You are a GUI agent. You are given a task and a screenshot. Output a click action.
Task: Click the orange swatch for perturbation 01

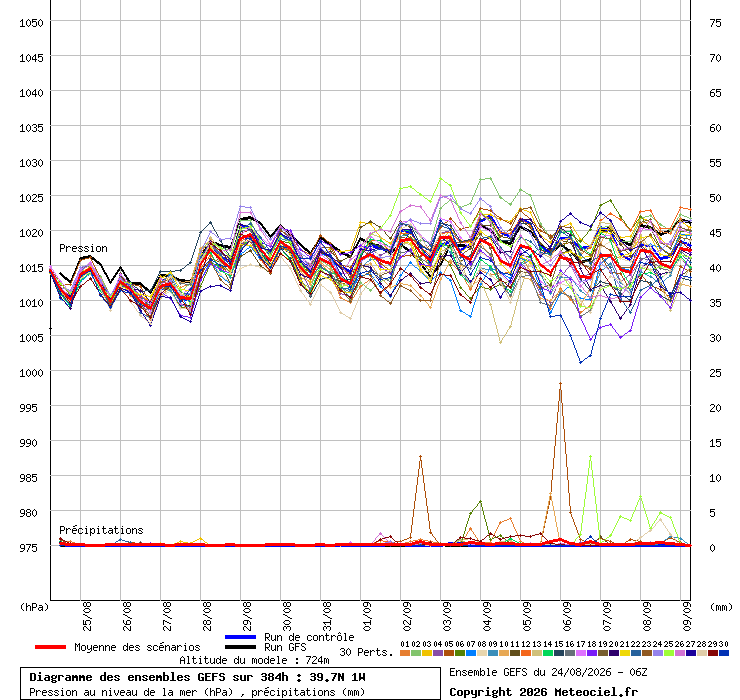pos(405,653)
